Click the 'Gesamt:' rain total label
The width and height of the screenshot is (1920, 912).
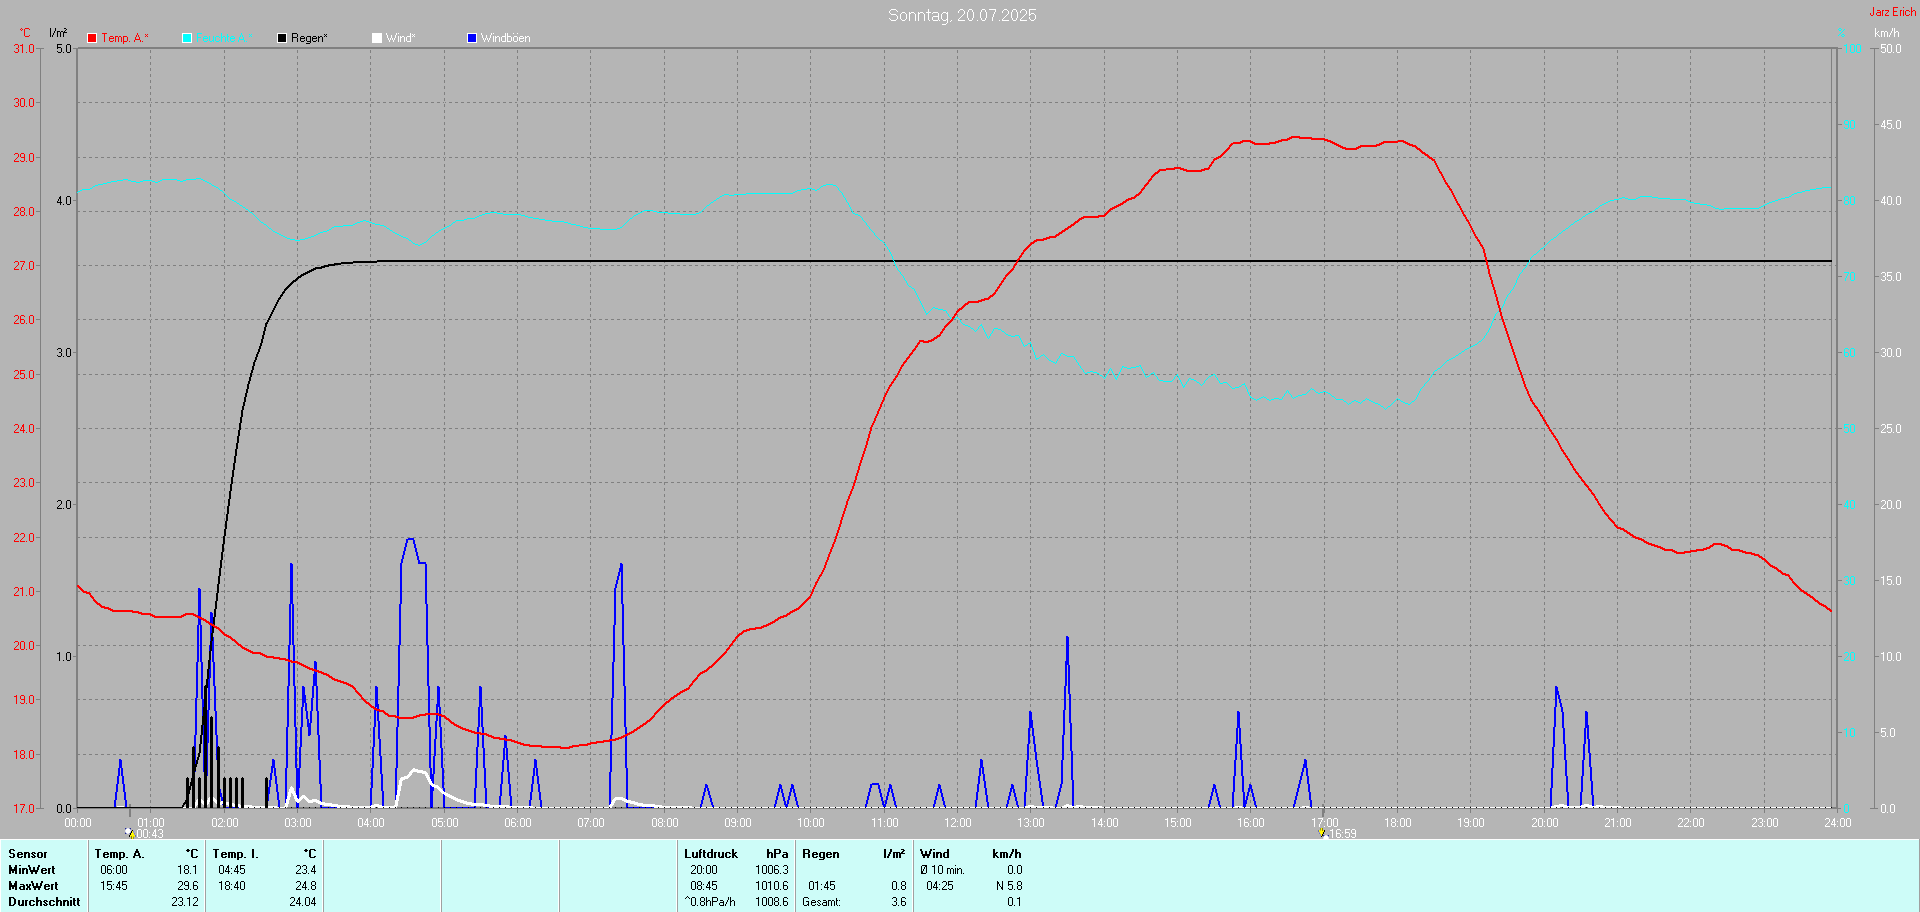822,902
